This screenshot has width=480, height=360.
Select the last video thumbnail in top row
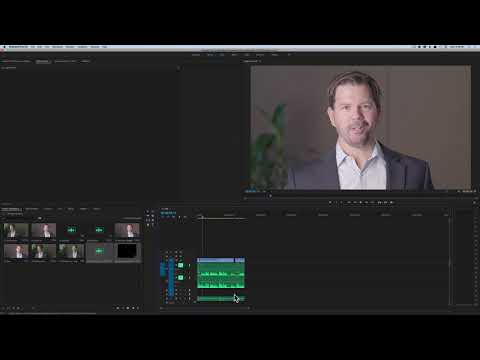point(127,230)
